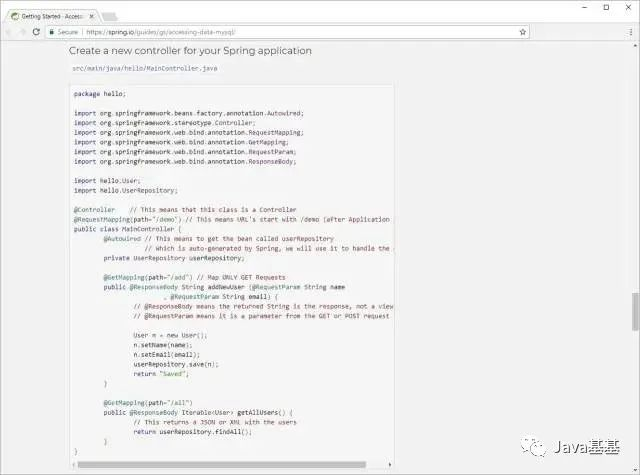This screenshot has width=640, height=475.
Task: Click the @Autowired annotation line
Action: coord(218,239)
